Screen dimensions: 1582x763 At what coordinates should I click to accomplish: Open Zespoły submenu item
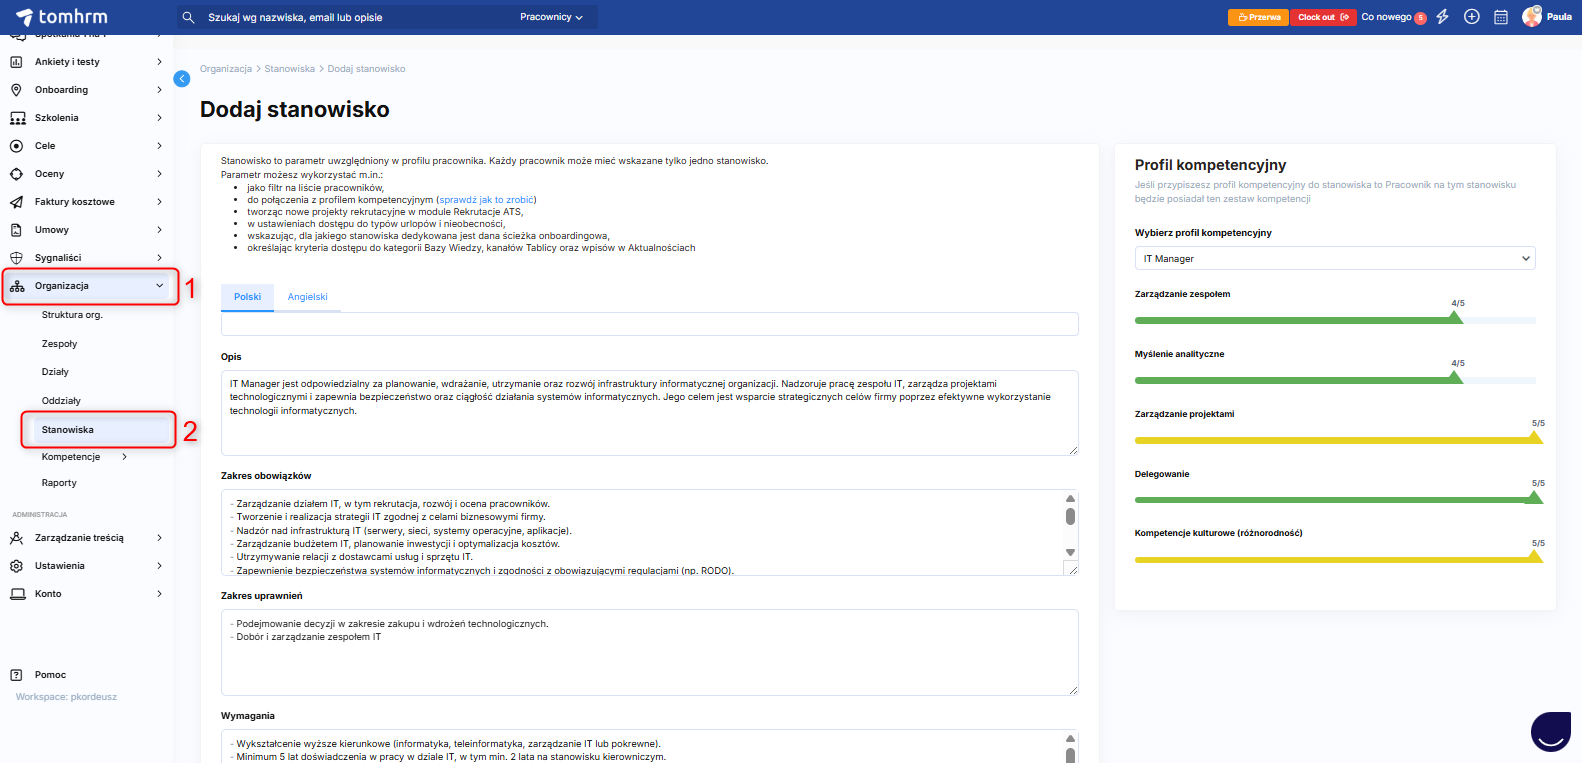pos(59,344)
